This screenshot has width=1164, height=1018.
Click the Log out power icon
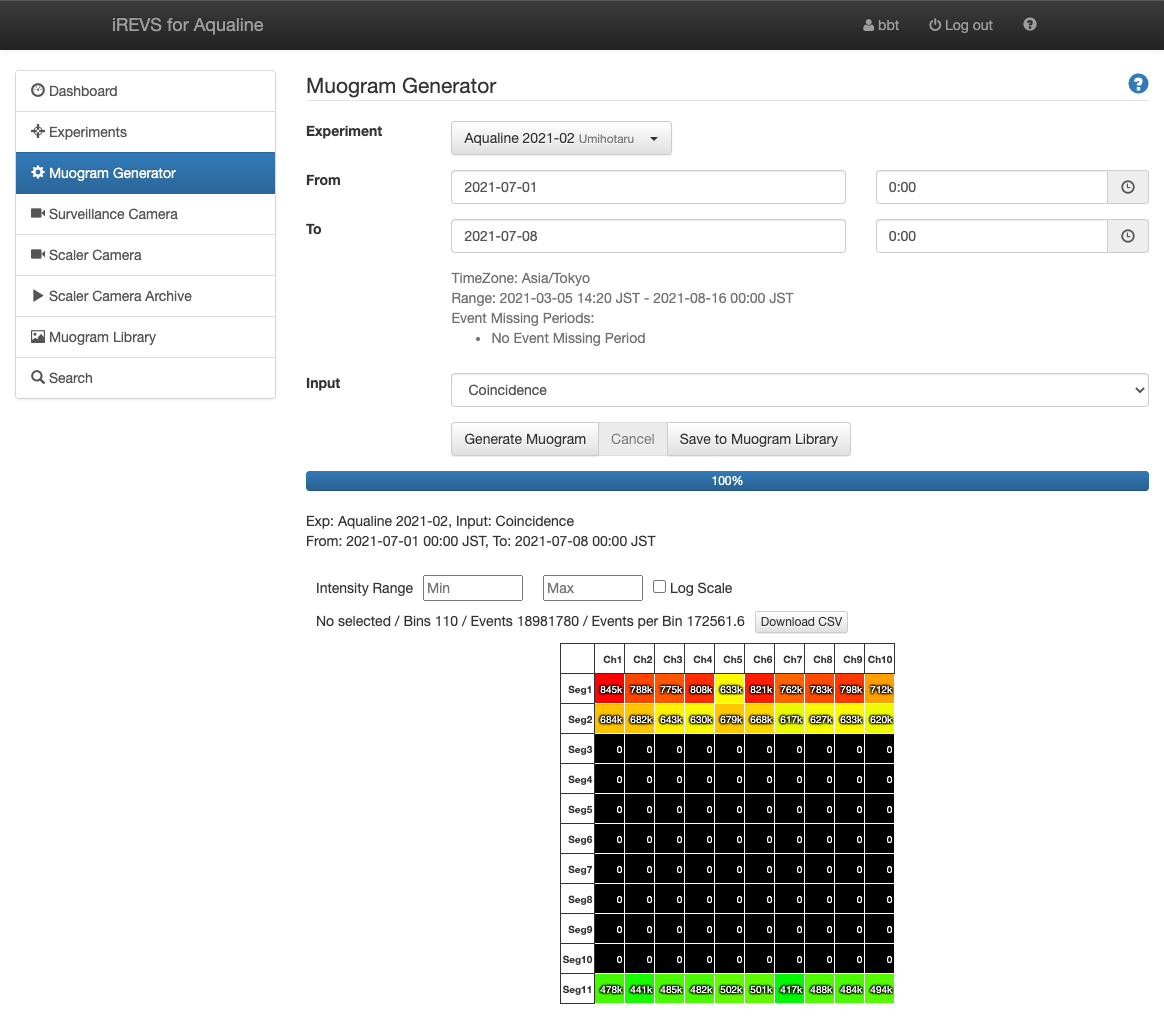click(x=935, y=26)
